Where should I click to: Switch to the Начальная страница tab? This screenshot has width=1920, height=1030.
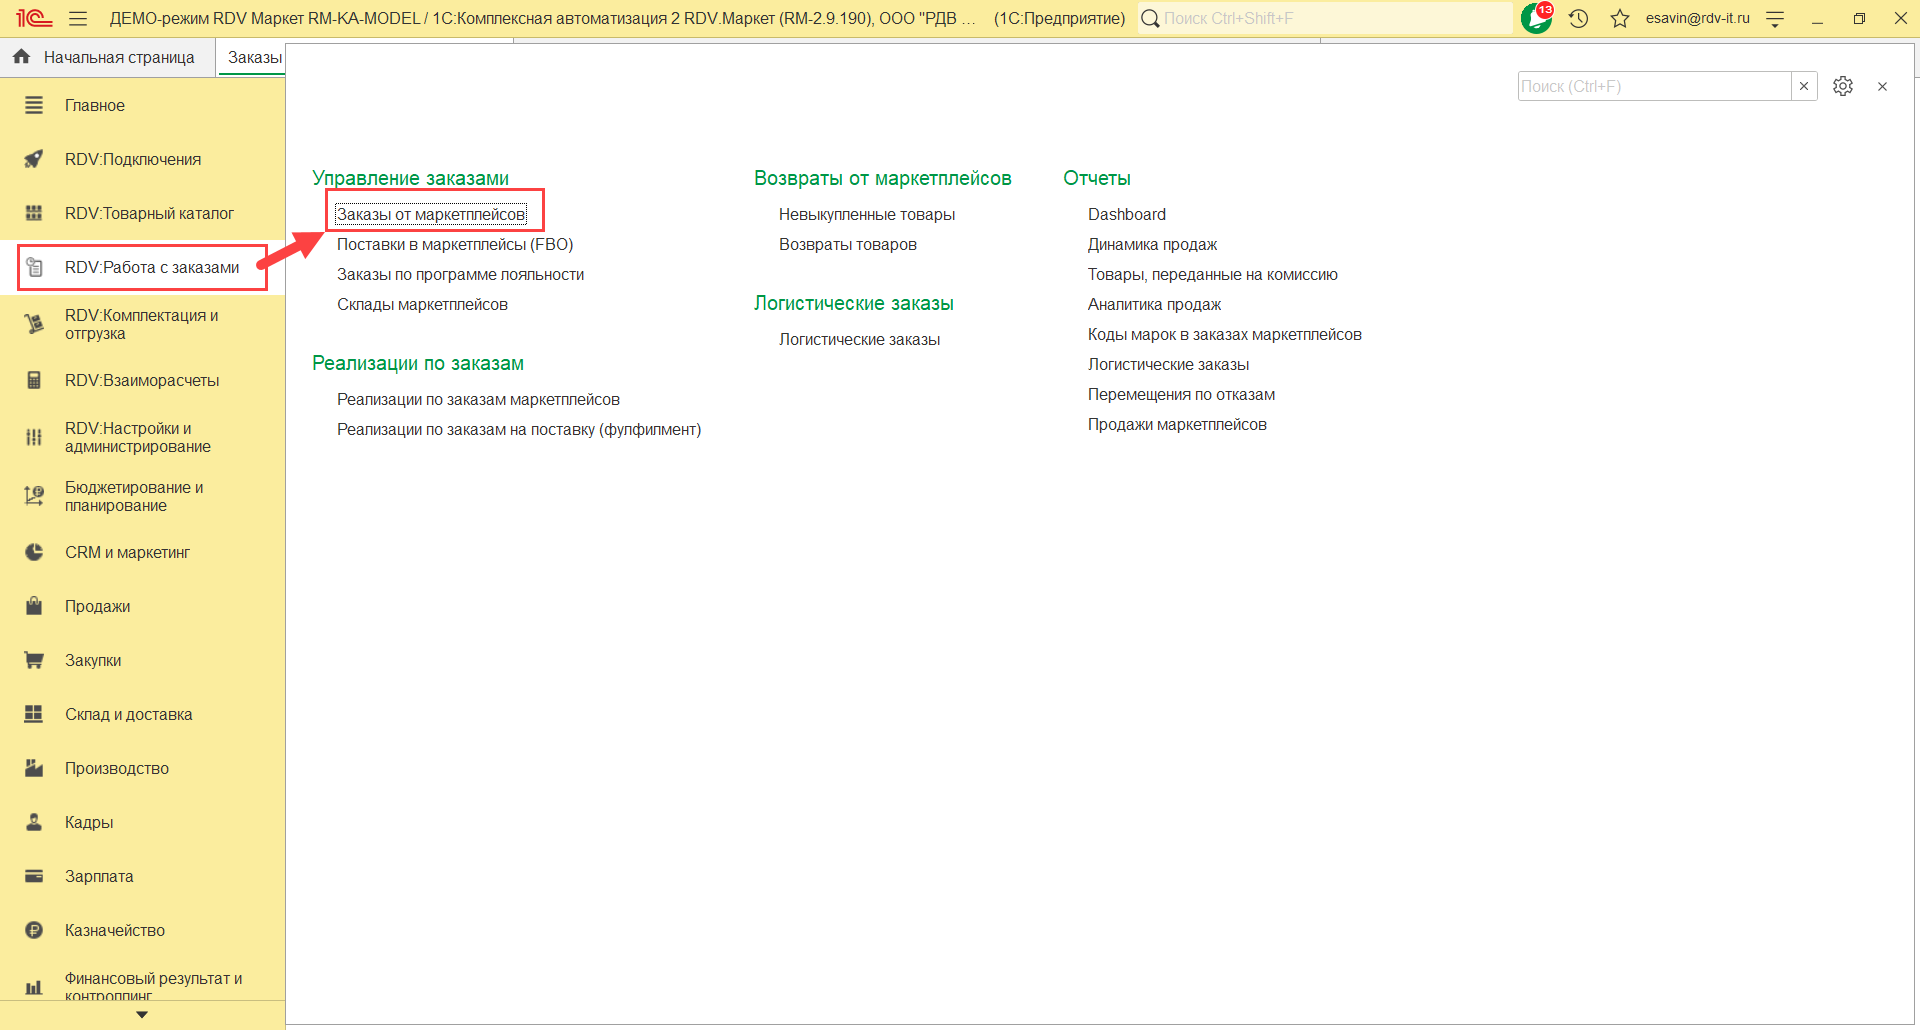click(106, 58)
